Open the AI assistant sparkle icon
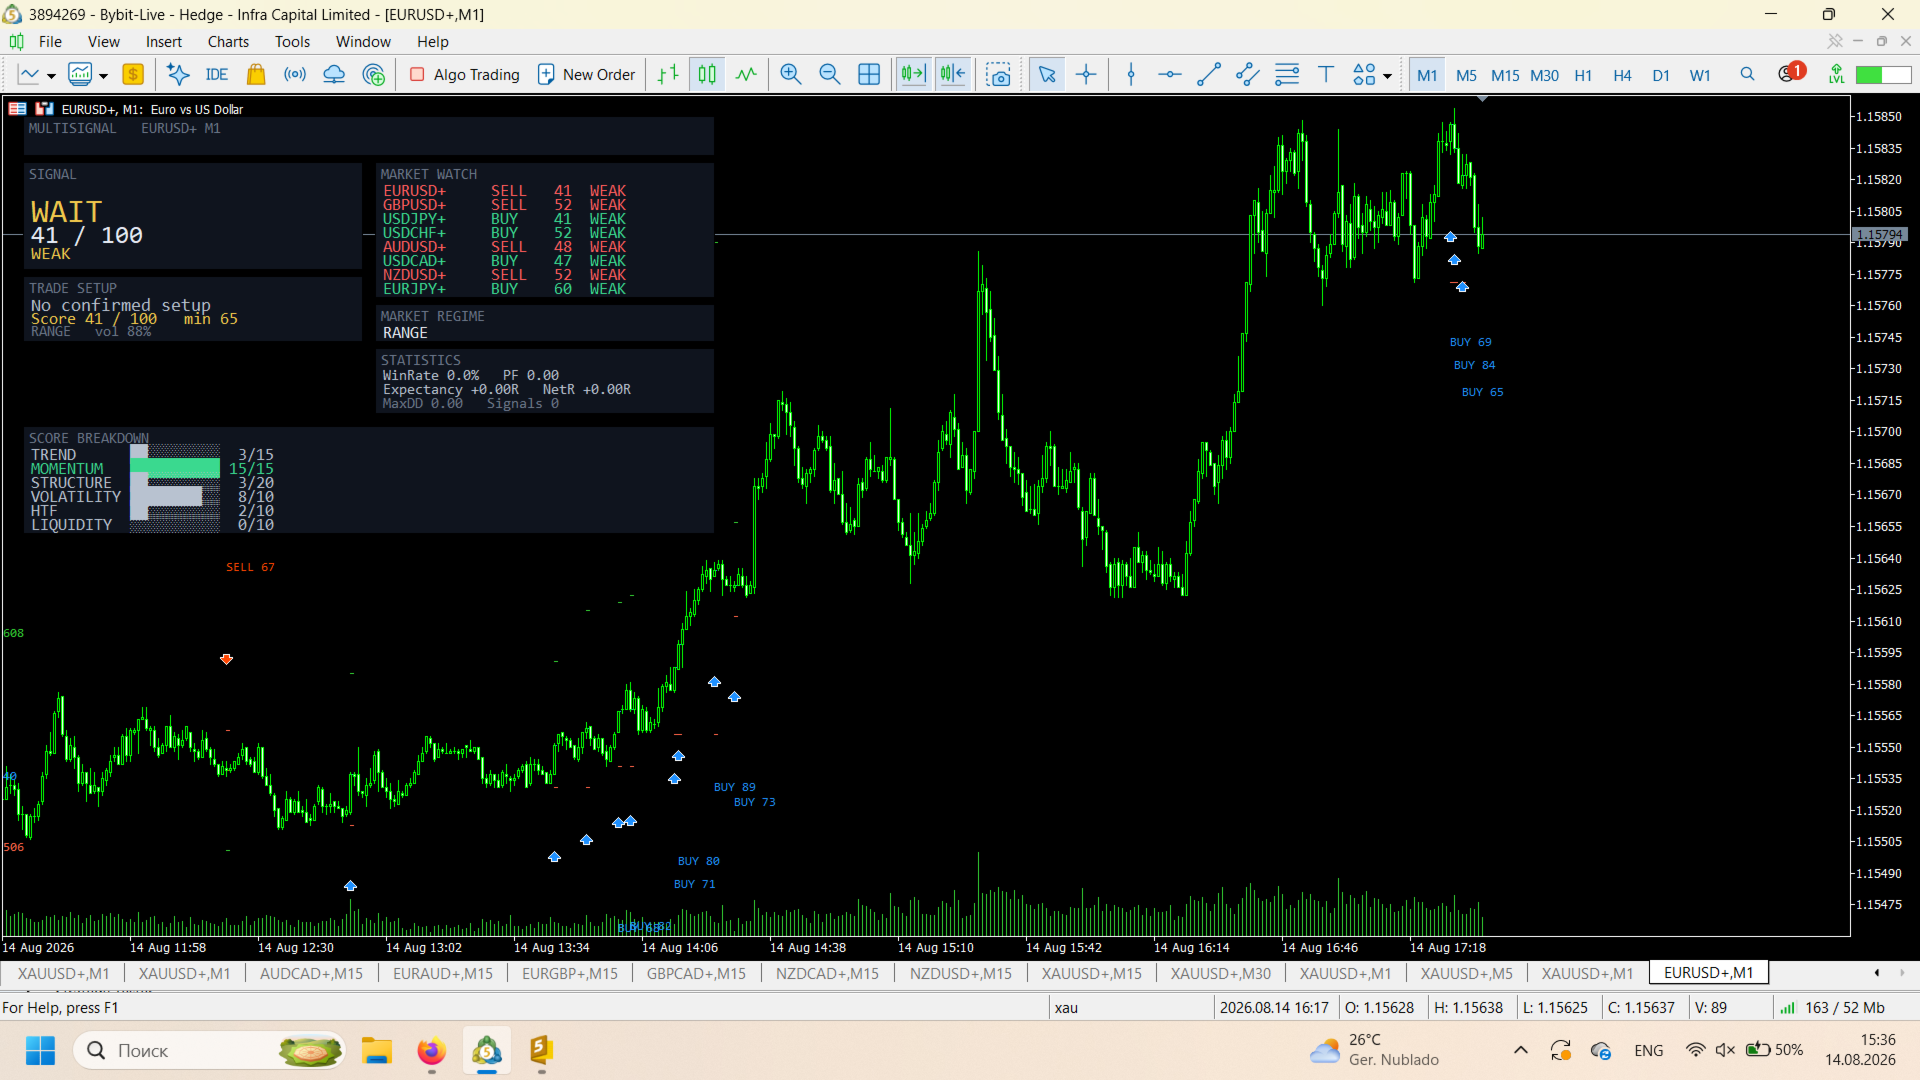This screenshot has width=1920, height=1080. click(178, 74)
